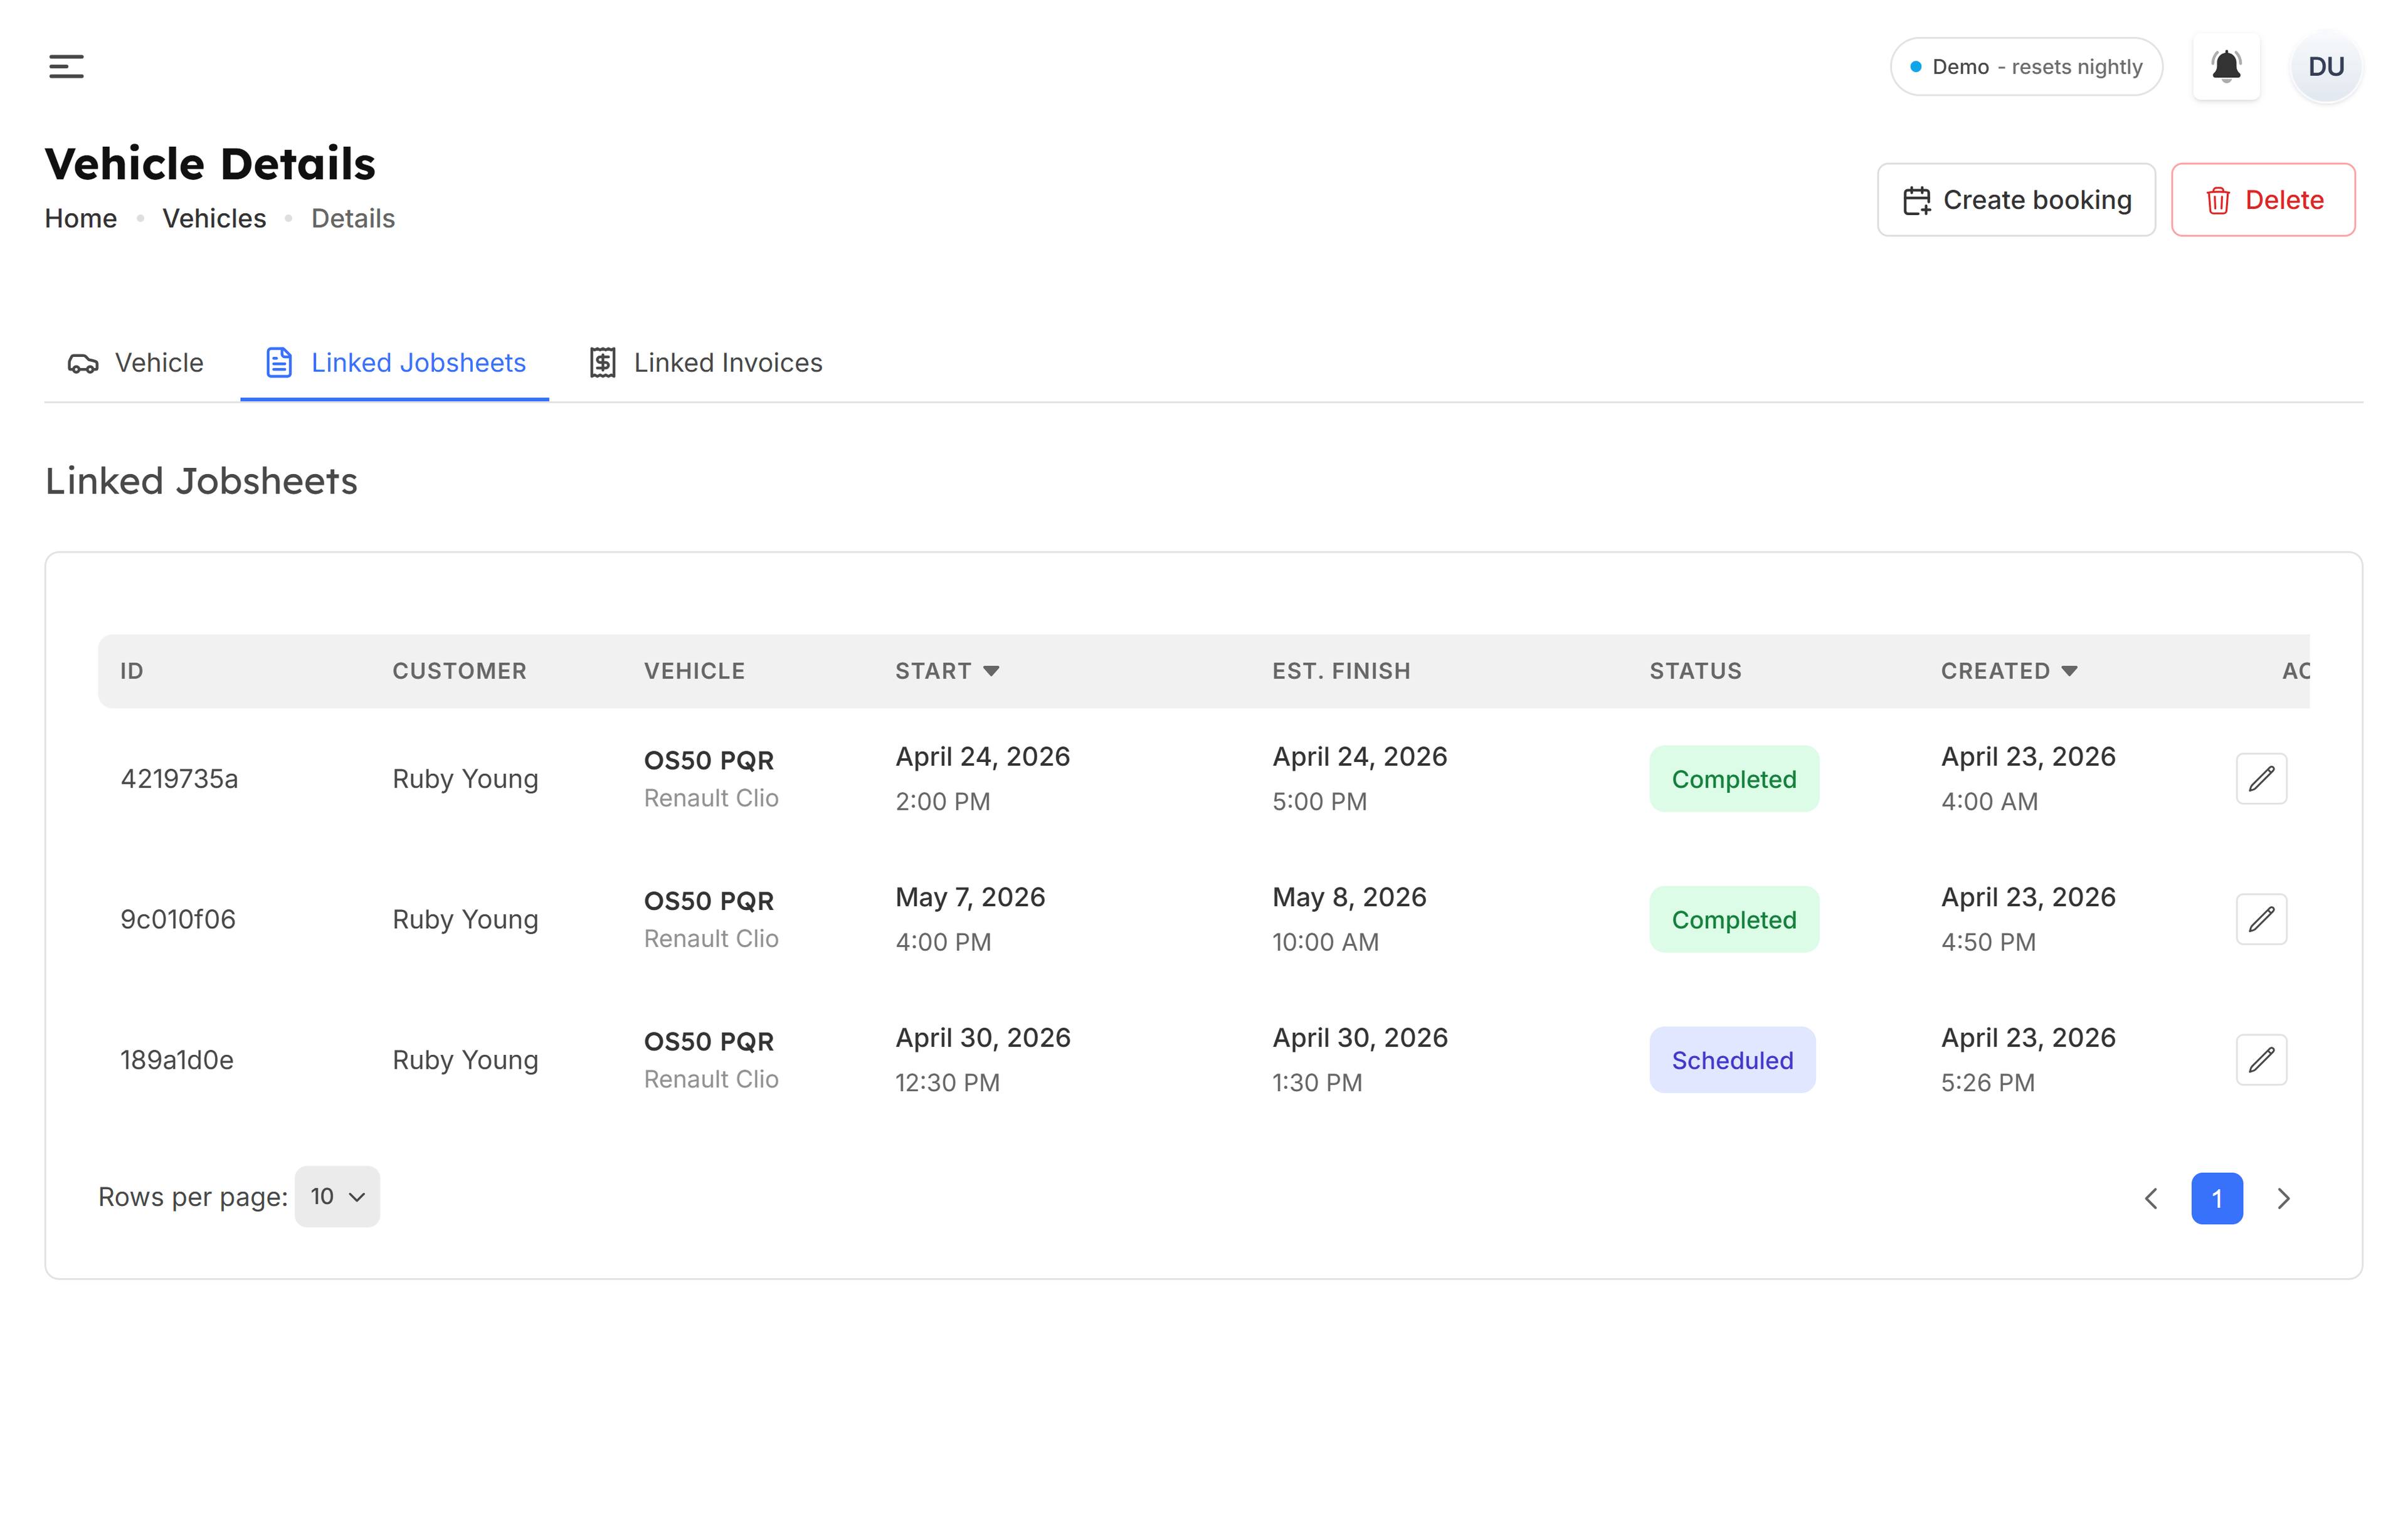Sort by the Start column arrow
This screenshot has width=2408, height=1524.
pyautogui.click(x=991, y=671)
